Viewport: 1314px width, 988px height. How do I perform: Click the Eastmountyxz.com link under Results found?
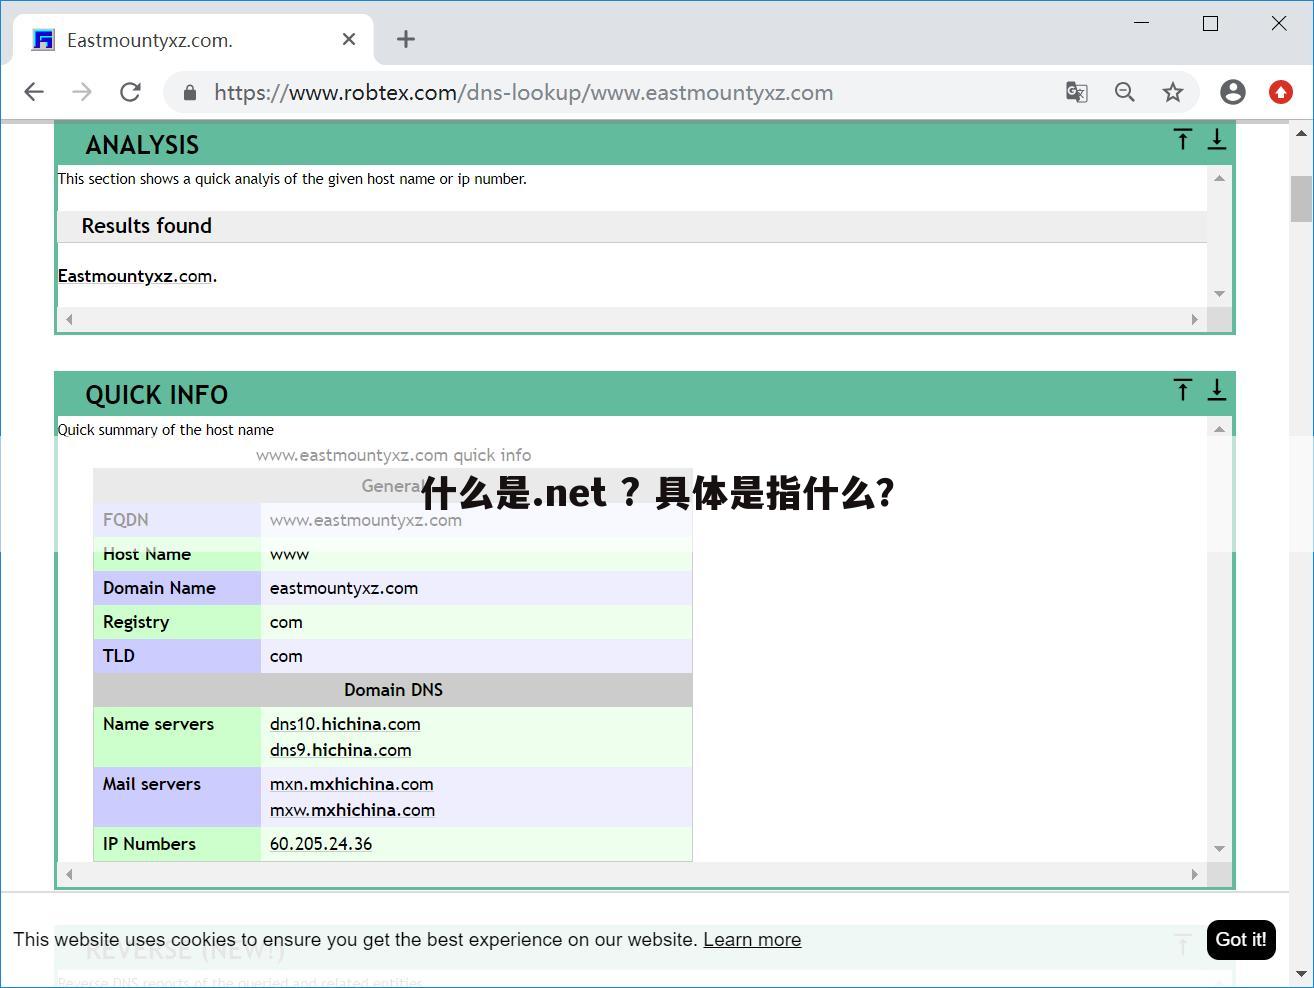coord(136,276)
